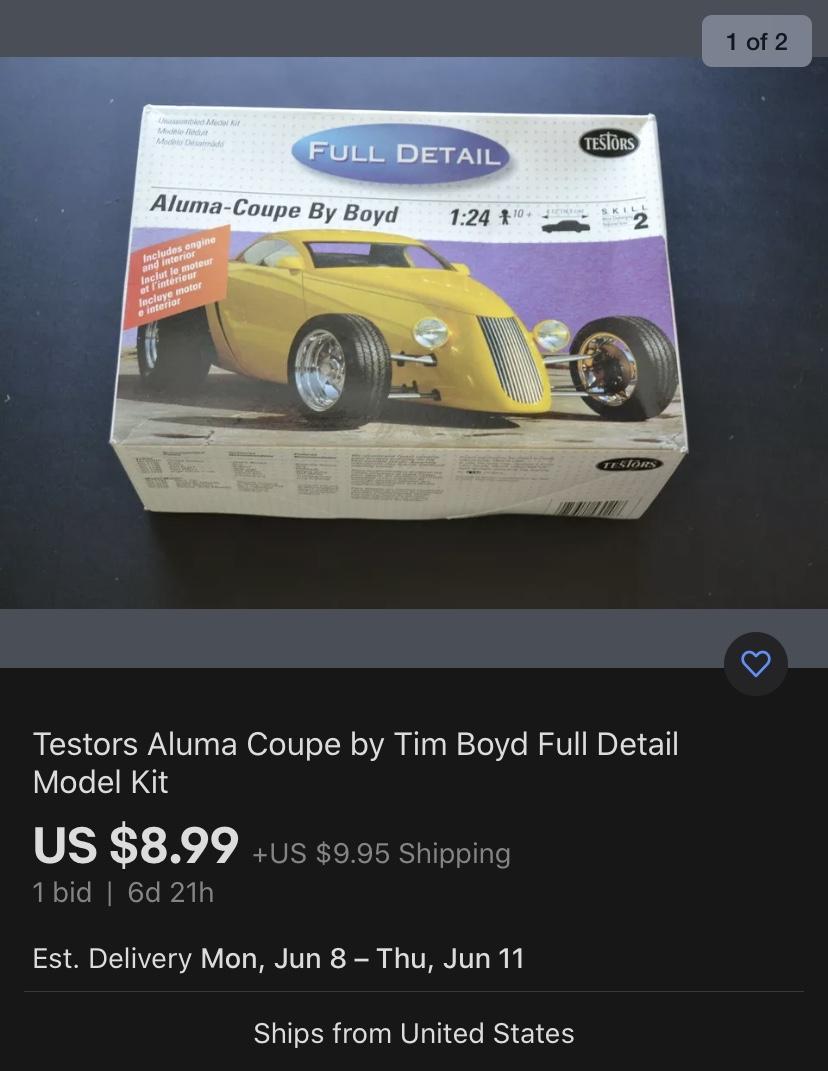View the +US $9.95 Shipping details
Screen dimensions: 828x1071
(381, 854)
